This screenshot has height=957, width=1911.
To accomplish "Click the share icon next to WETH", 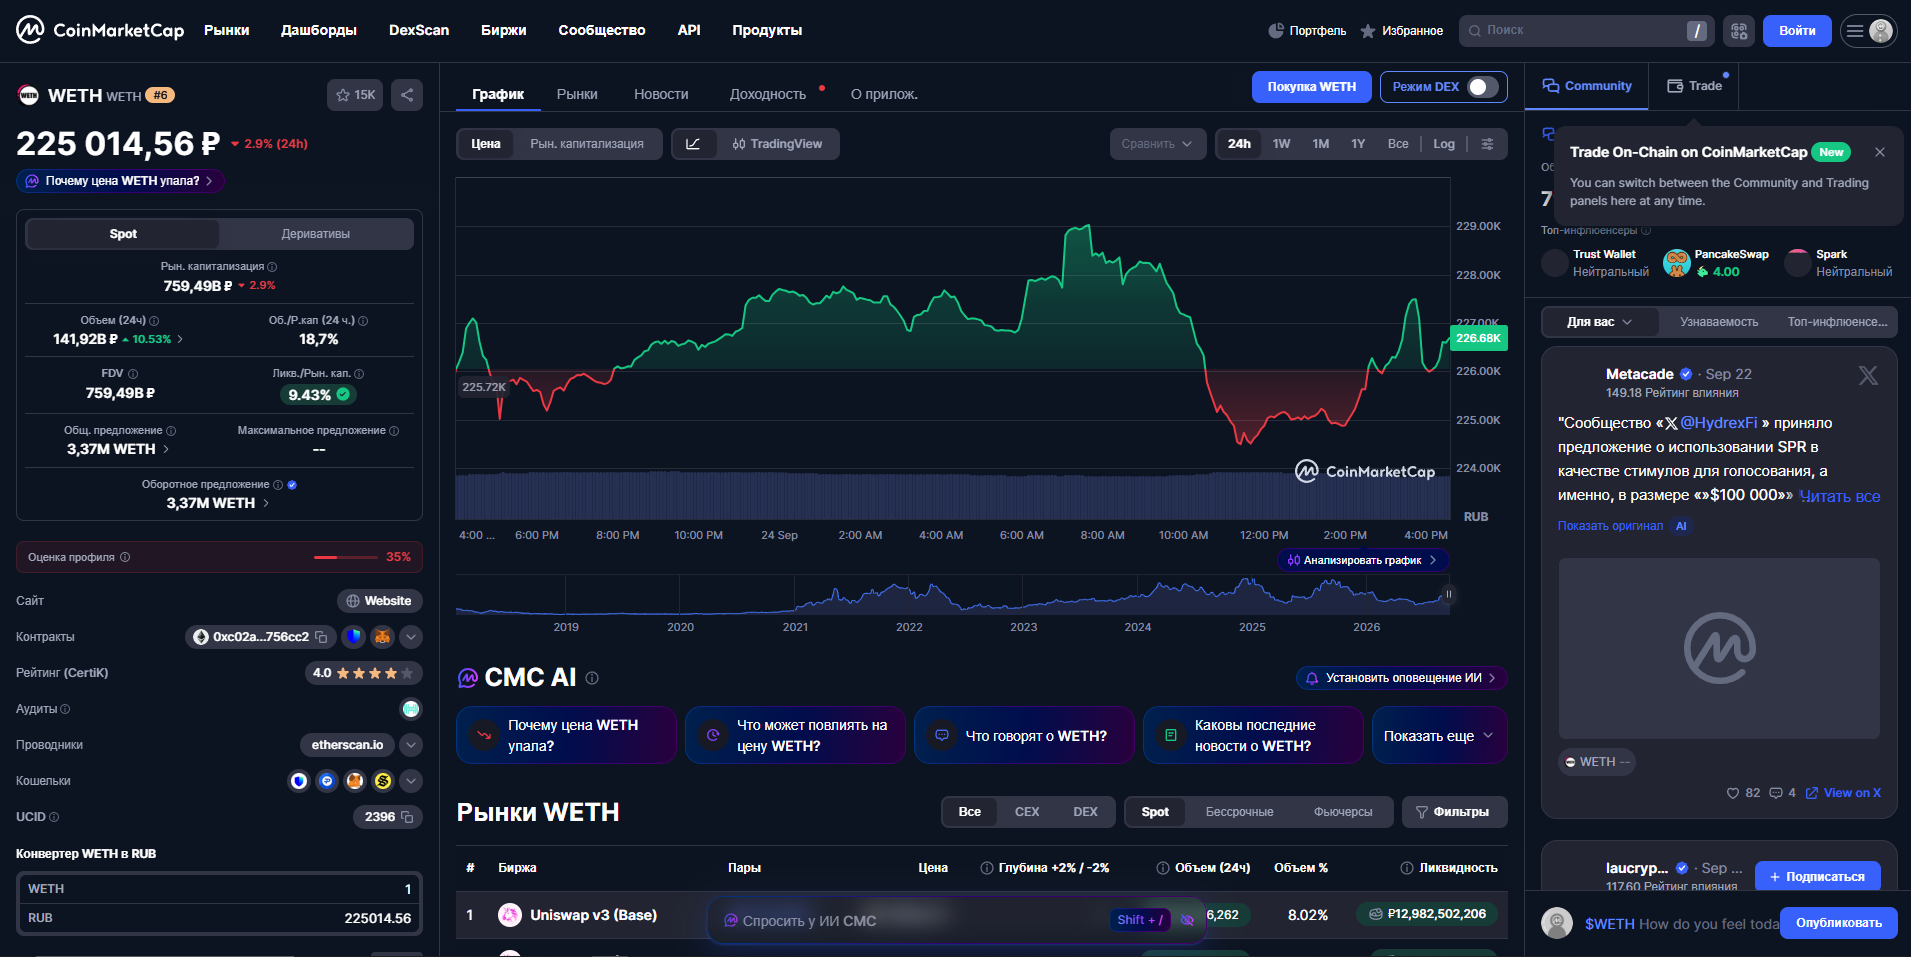I will (x=407, y=95).
